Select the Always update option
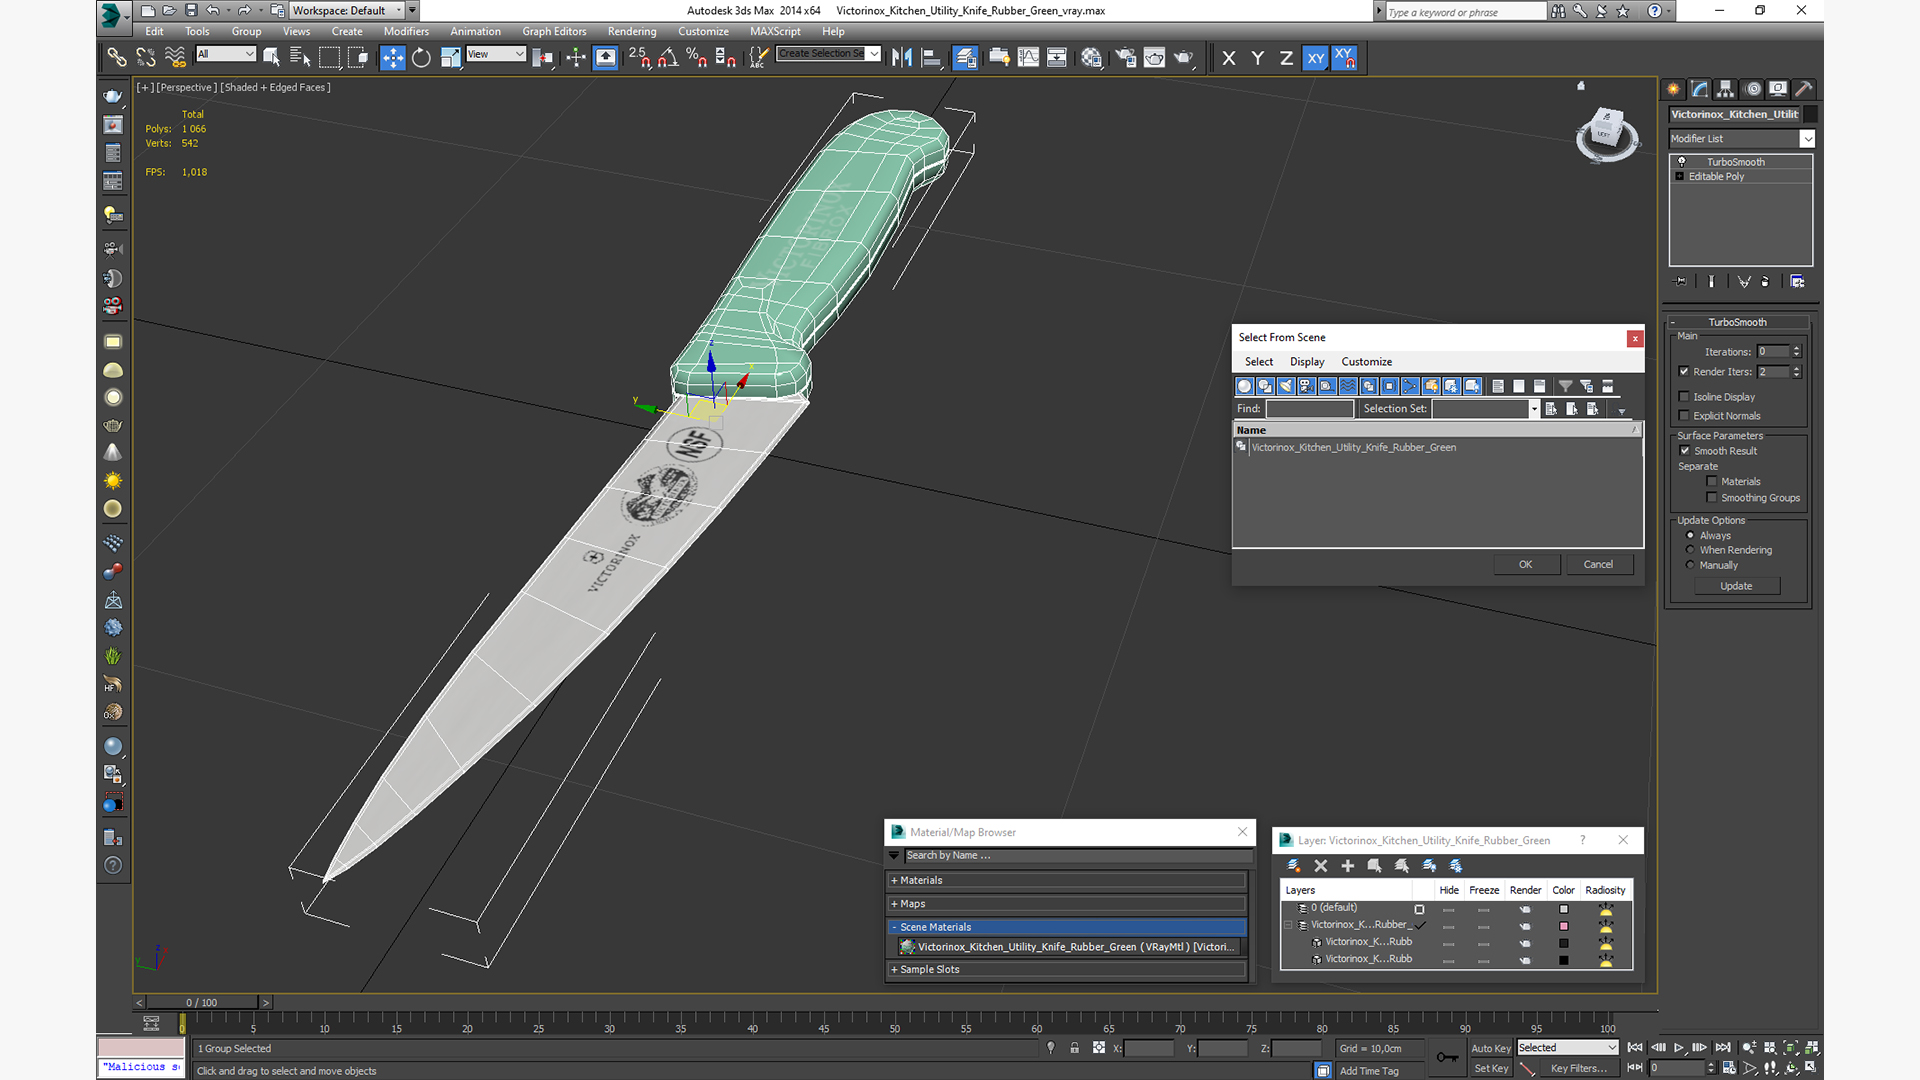Screen dimensions: 1920x1080 point(1690,536)
